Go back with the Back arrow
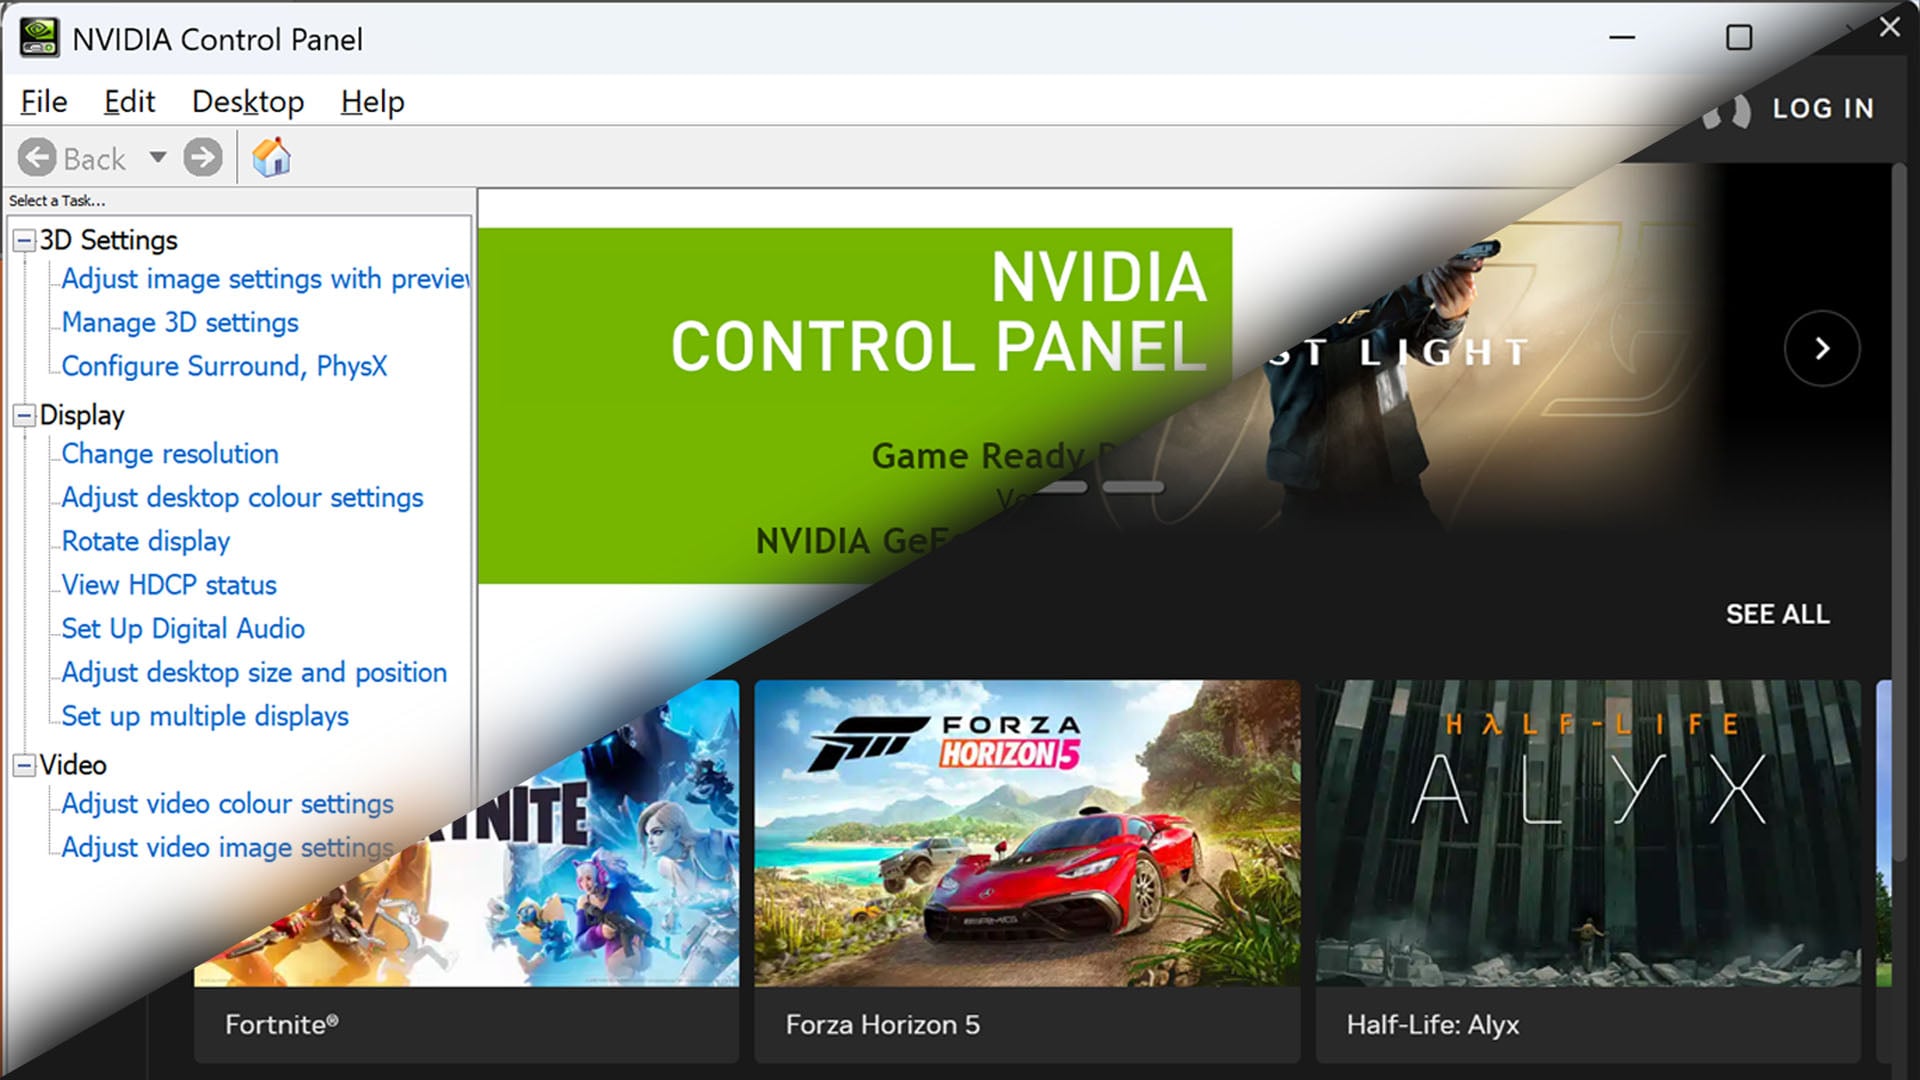1920x1080 pixels. click(37, 158)
